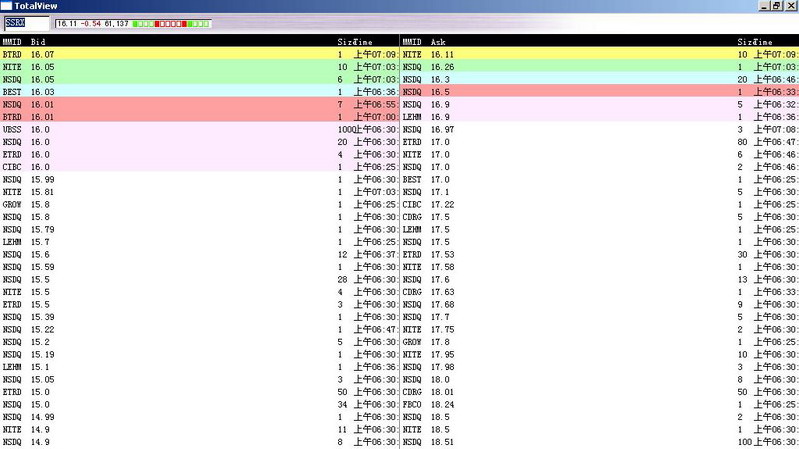Select the LEHM bid row at 15.7
Screen dimensions: 799x449
pos(200,242)
